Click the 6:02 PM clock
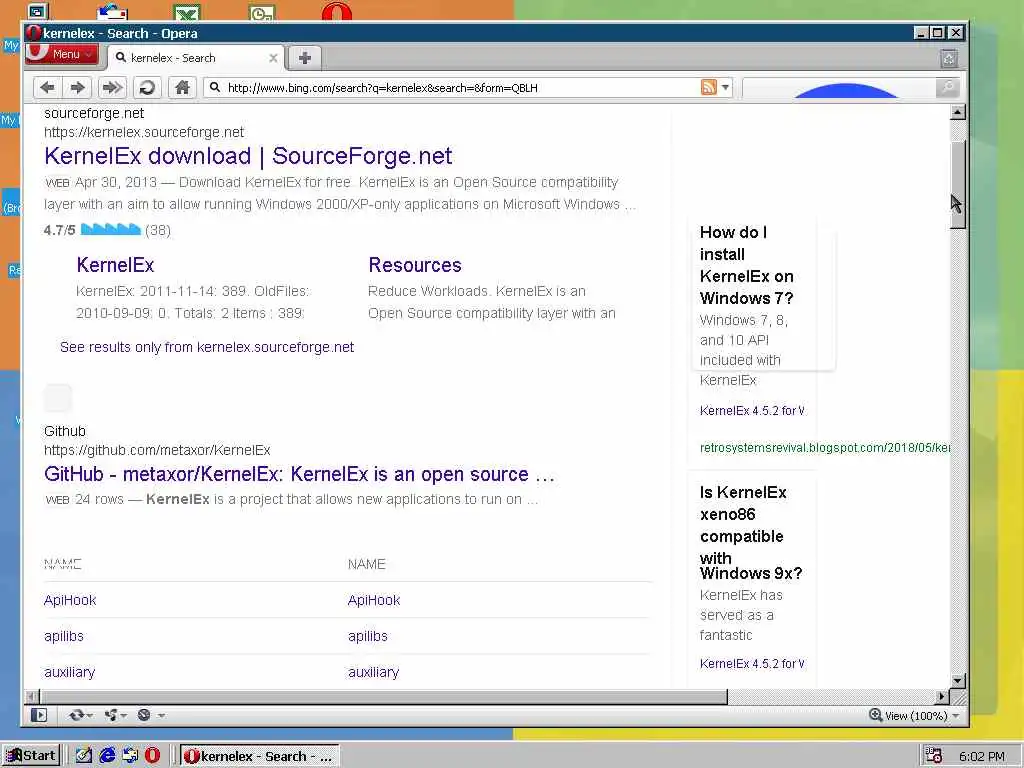 coord(982,756)
